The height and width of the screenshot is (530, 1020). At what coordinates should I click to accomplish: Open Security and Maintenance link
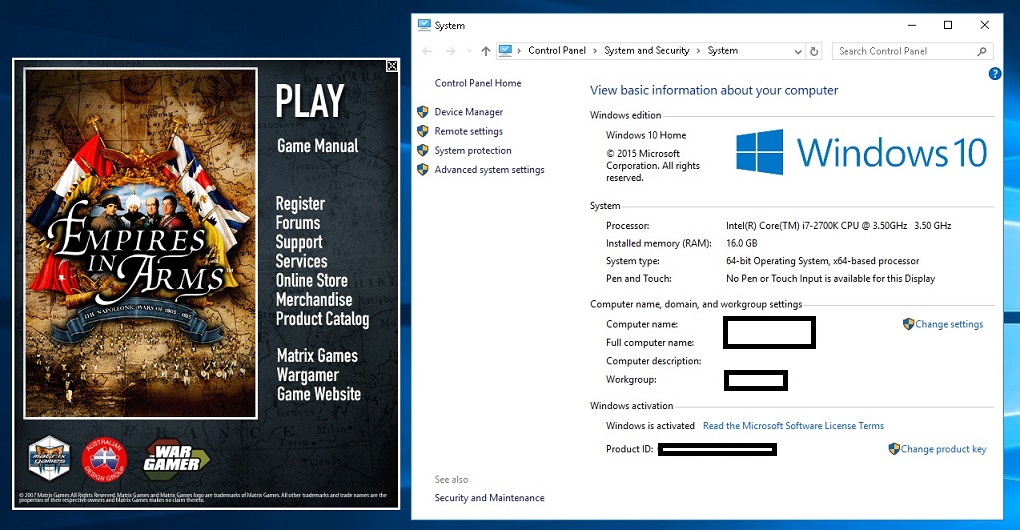[x=489, y=497]
